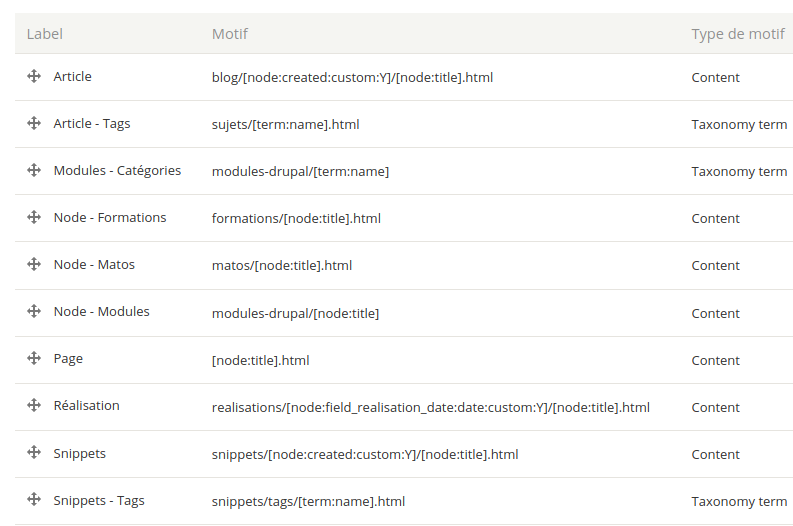Click the Label column header
The image size is (793, 526).
[44, 34]
